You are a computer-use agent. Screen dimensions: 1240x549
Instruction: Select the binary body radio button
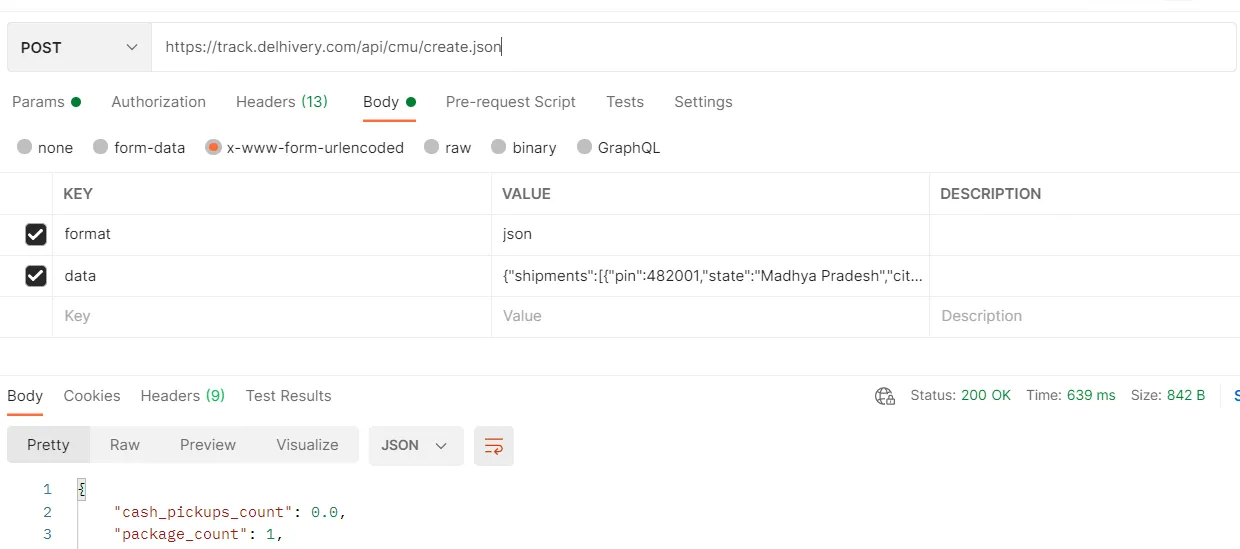click(x=499, y=147)
